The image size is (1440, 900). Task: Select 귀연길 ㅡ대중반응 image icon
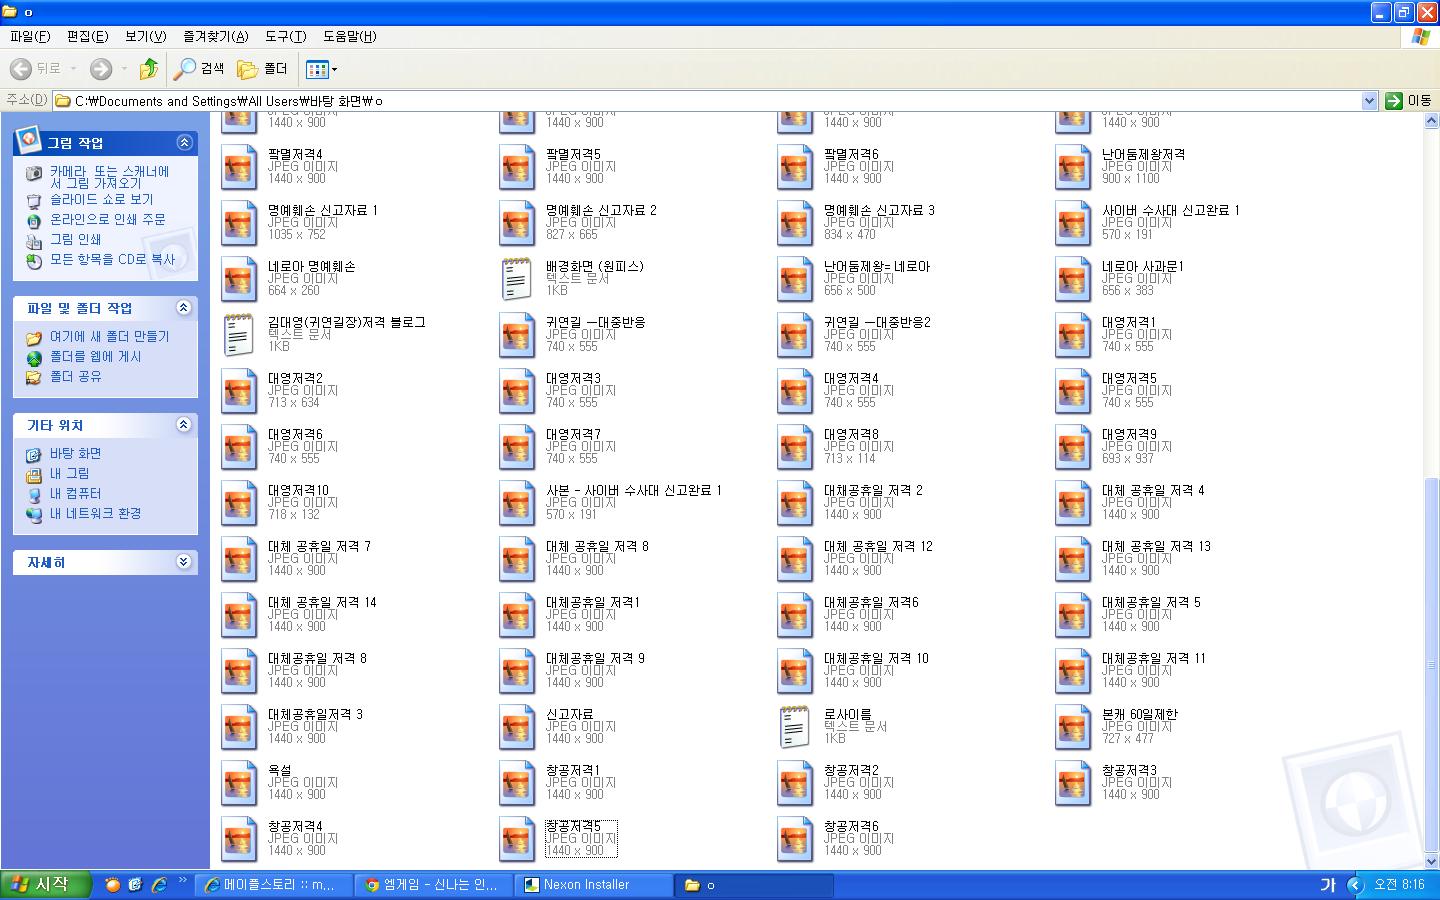click(517, 335)
